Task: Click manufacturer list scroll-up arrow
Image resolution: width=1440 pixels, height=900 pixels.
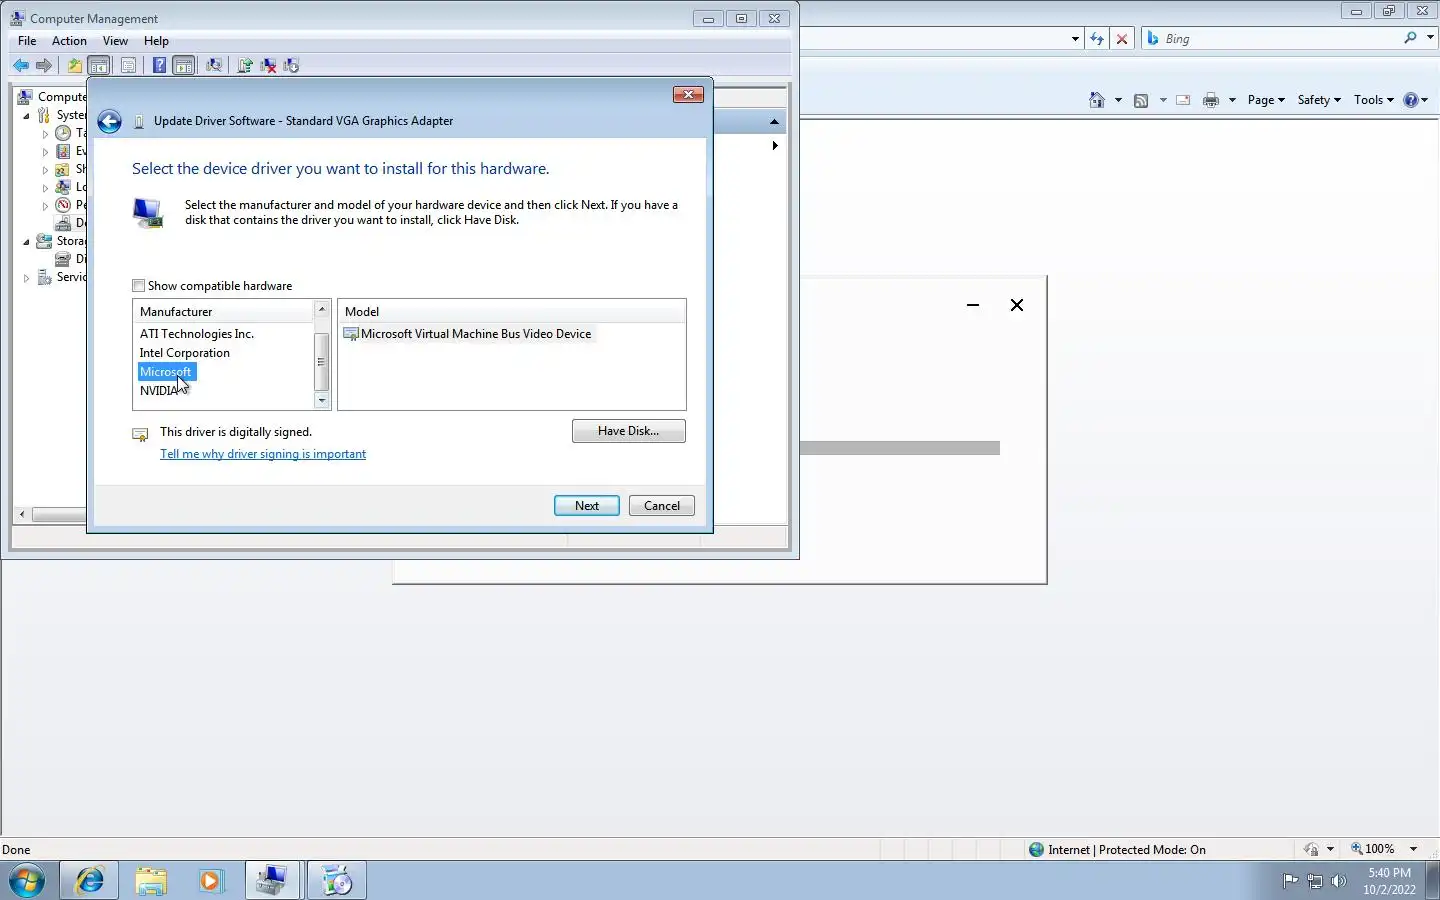Action: click(x=322, y=309)
